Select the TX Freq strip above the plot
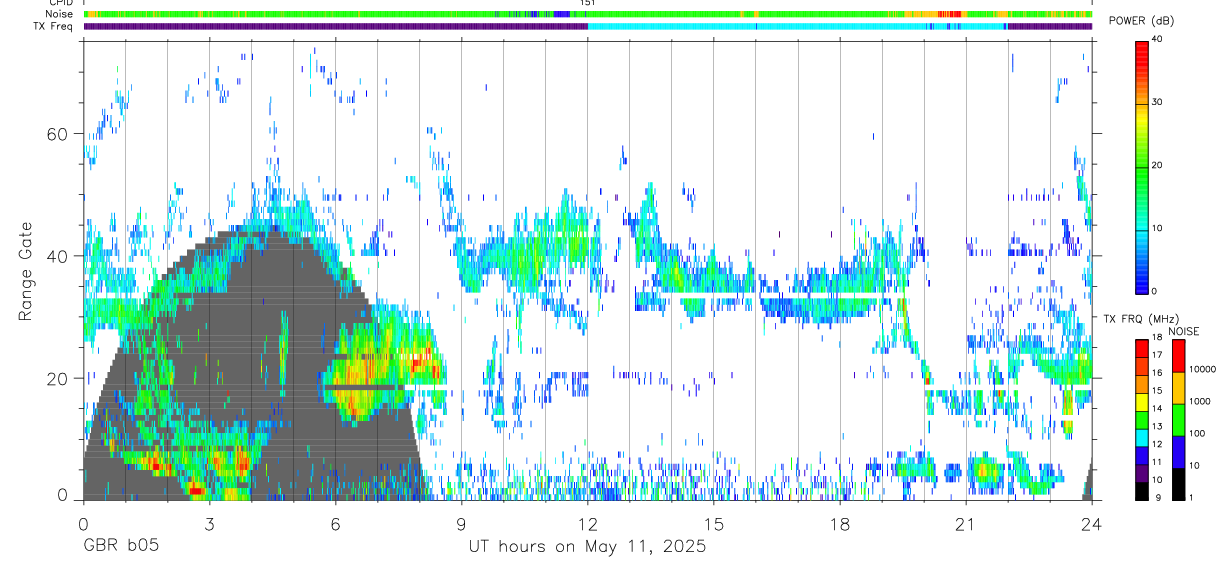The image size is (1228, 567). pyautogui.click(x=588, y=27)
